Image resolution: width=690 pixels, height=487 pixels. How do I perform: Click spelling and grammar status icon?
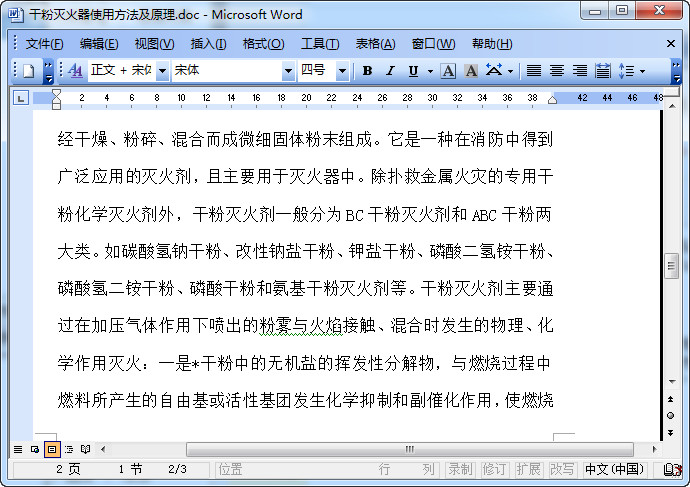pos(671,470)
